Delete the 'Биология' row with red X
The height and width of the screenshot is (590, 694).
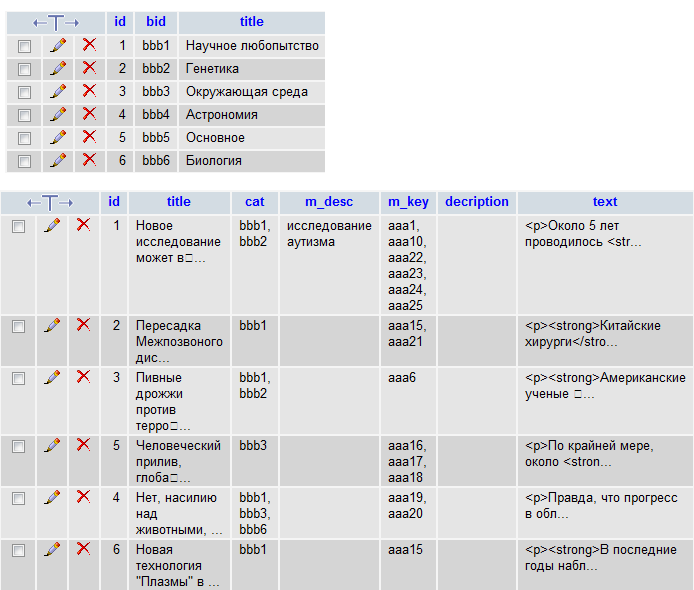[x=89, y=159]
